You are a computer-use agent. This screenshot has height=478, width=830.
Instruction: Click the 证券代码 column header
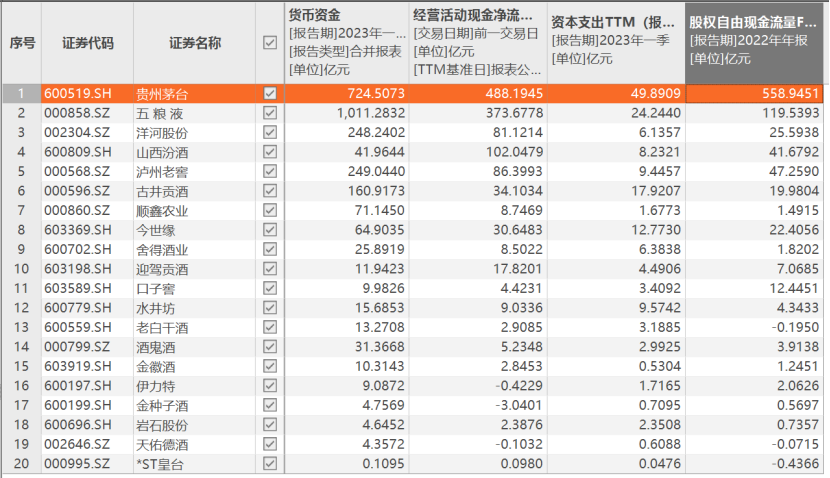87,43
